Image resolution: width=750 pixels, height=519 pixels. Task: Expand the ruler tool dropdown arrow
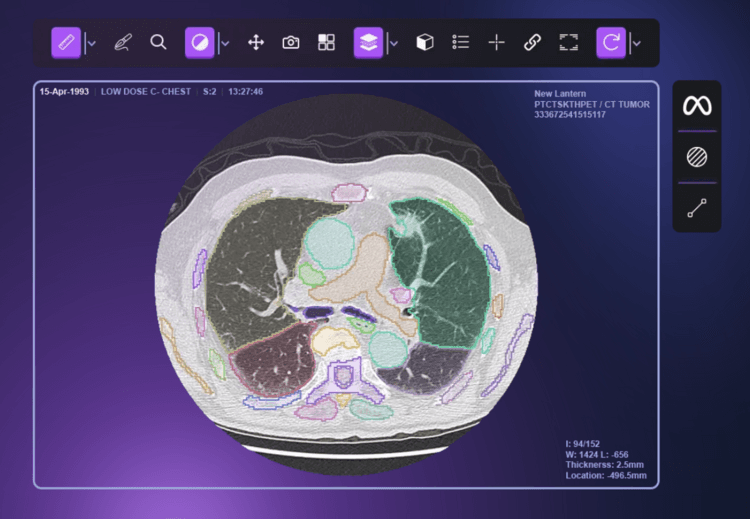tap(91, 44)
